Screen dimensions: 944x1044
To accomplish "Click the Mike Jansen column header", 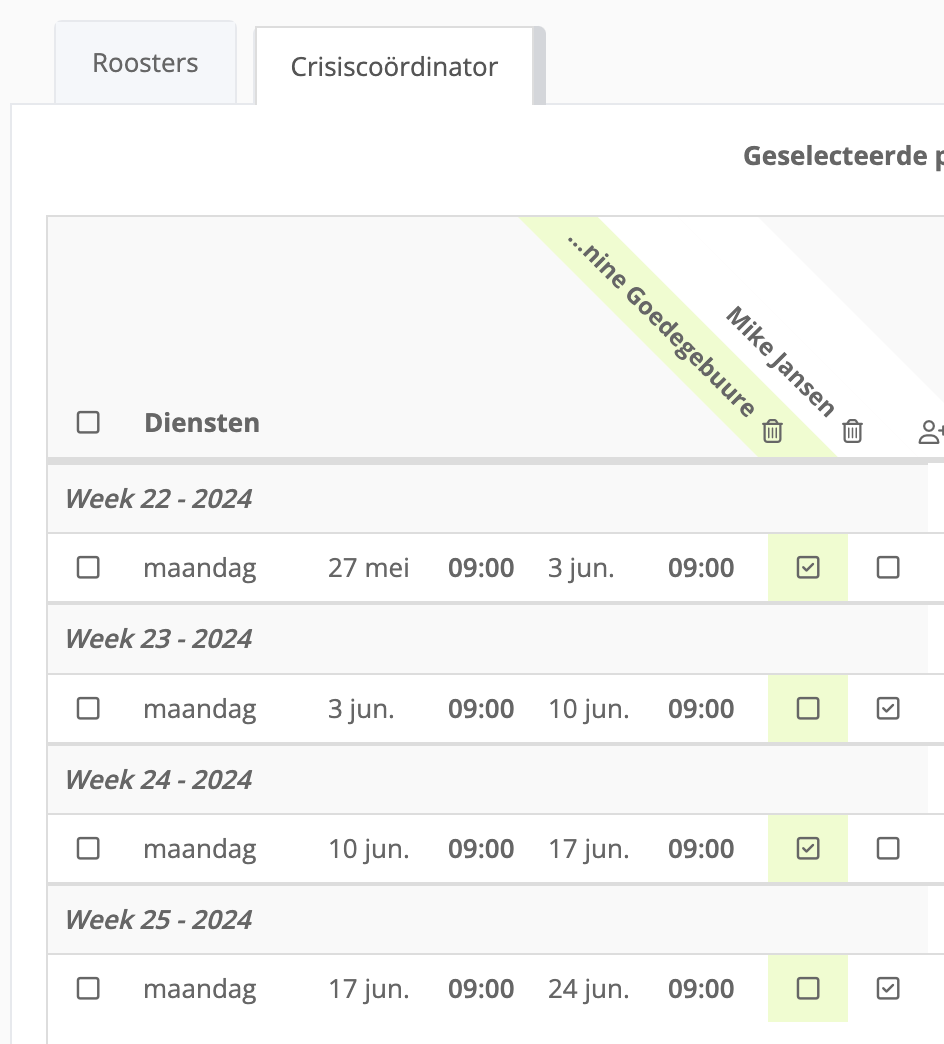I will click(x=780, y=361).
